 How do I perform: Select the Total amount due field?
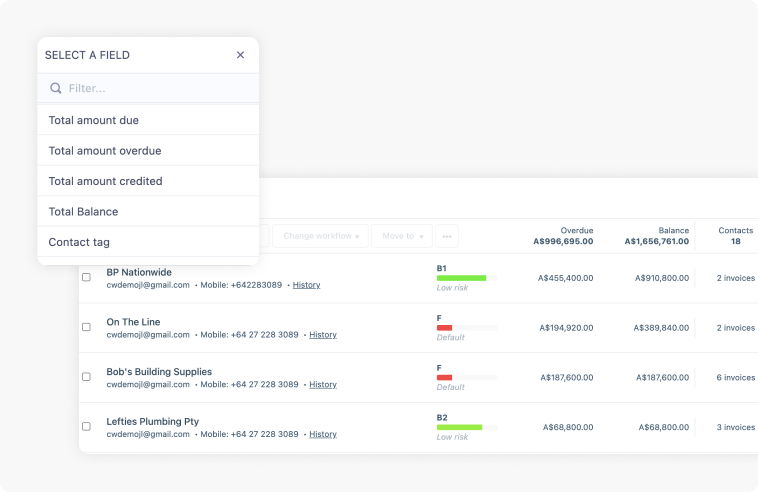point(94,120)
